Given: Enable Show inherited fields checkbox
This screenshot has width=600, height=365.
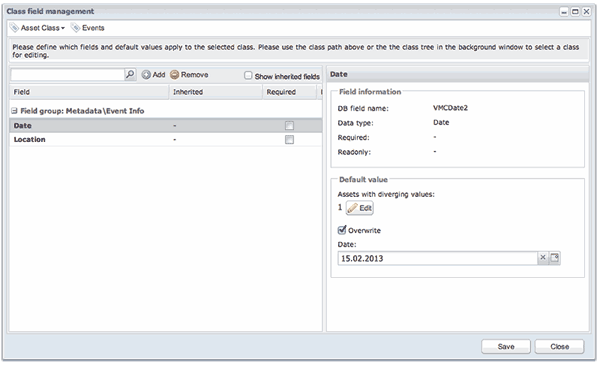Looking at the screenshot, I should pyautogui.click(x=248, y=75).
